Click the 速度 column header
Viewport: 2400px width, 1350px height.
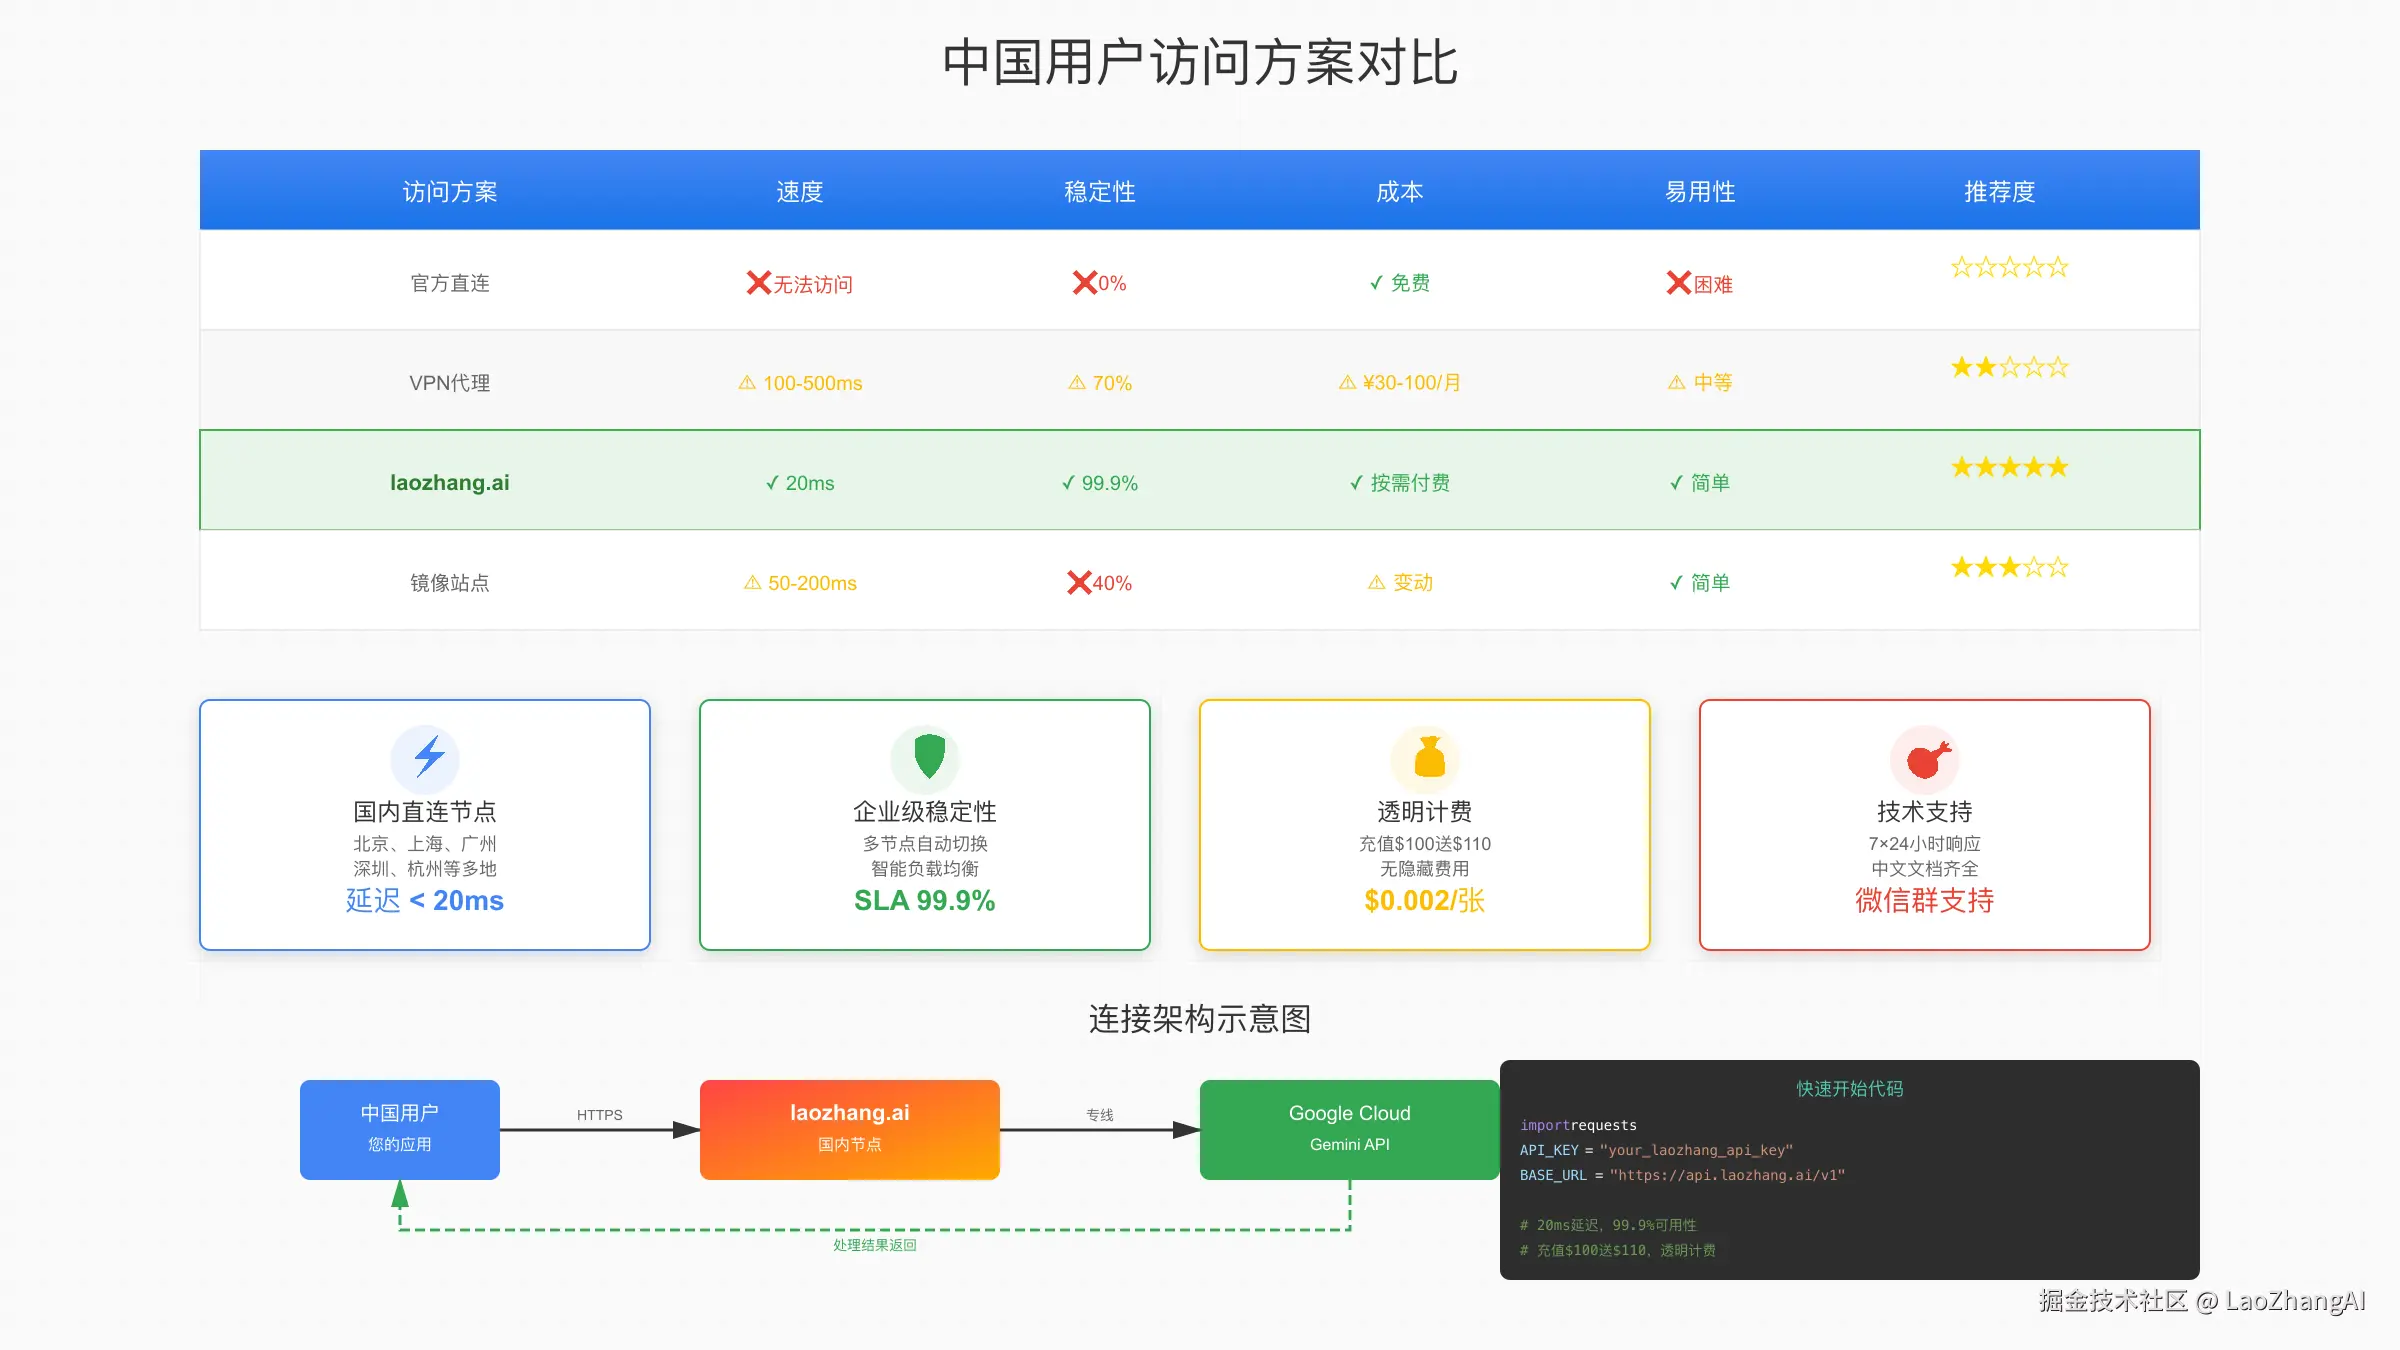pos(799,191)
